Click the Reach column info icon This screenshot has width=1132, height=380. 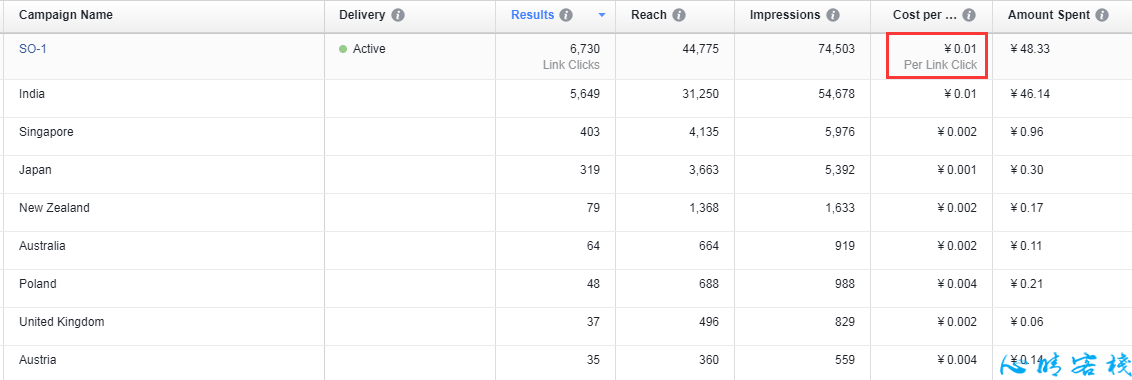679,15
